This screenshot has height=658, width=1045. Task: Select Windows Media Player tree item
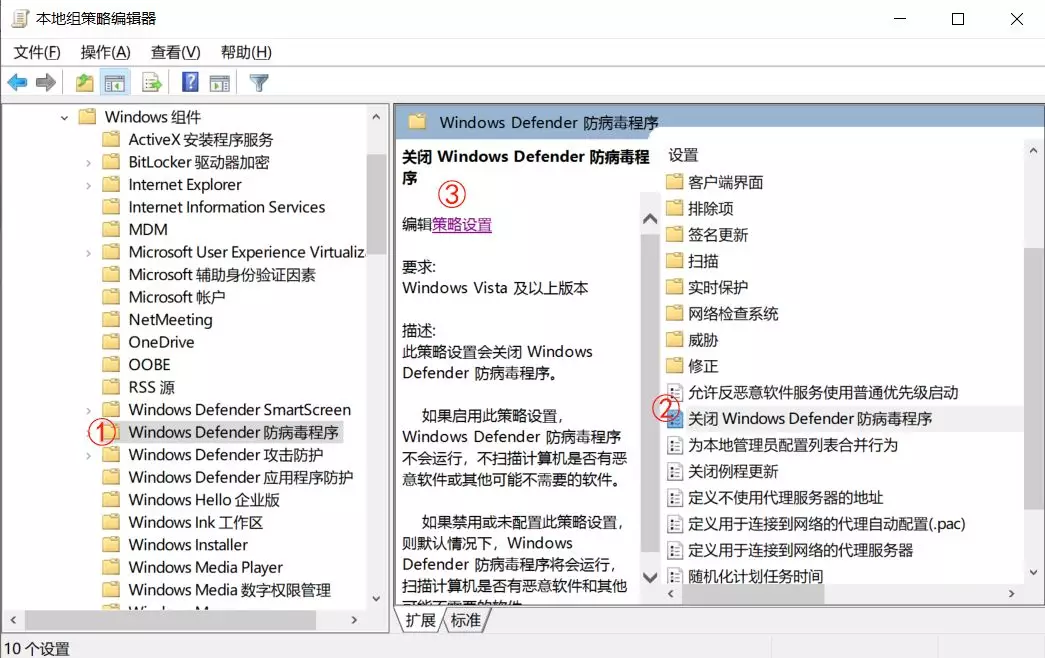(205, 567)
